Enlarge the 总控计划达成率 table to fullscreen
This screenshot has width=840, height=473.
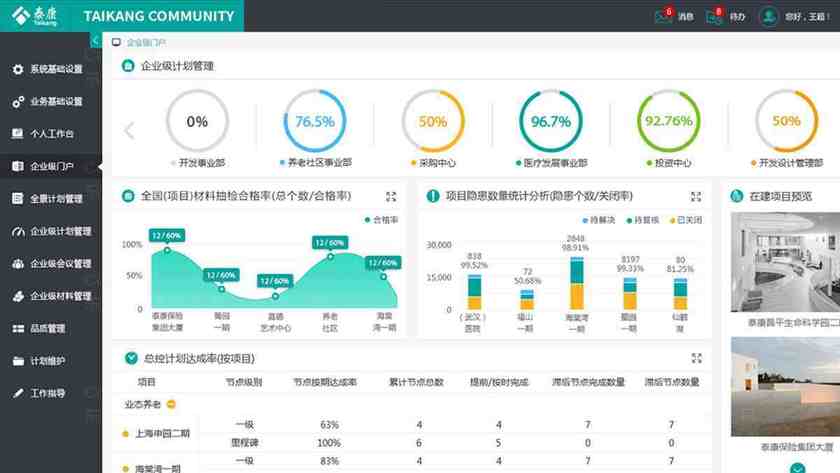tap(696, 358)
